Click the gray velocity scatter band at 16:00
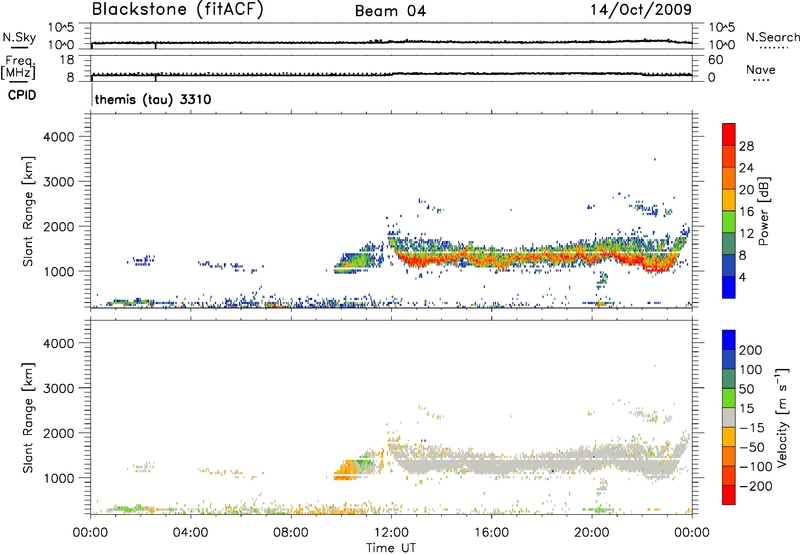800x554 pixels. (491, 462)
